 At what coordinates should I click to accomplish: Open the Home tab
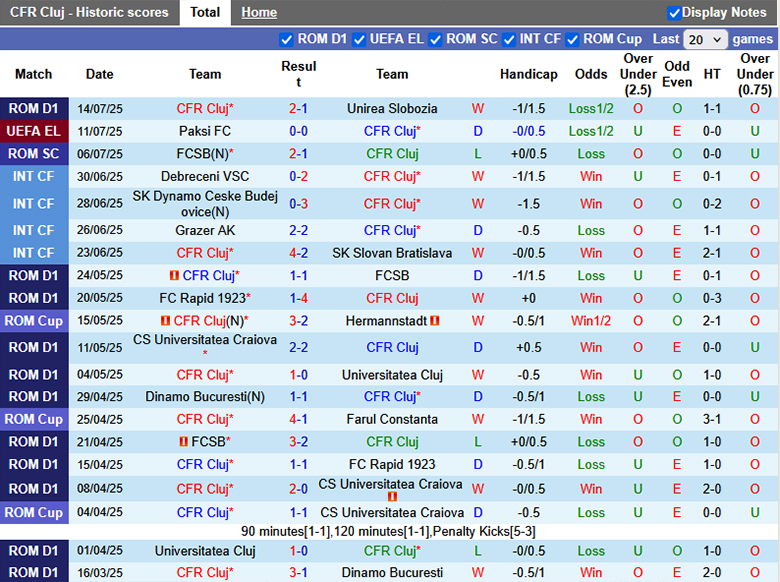pos(259,12)
